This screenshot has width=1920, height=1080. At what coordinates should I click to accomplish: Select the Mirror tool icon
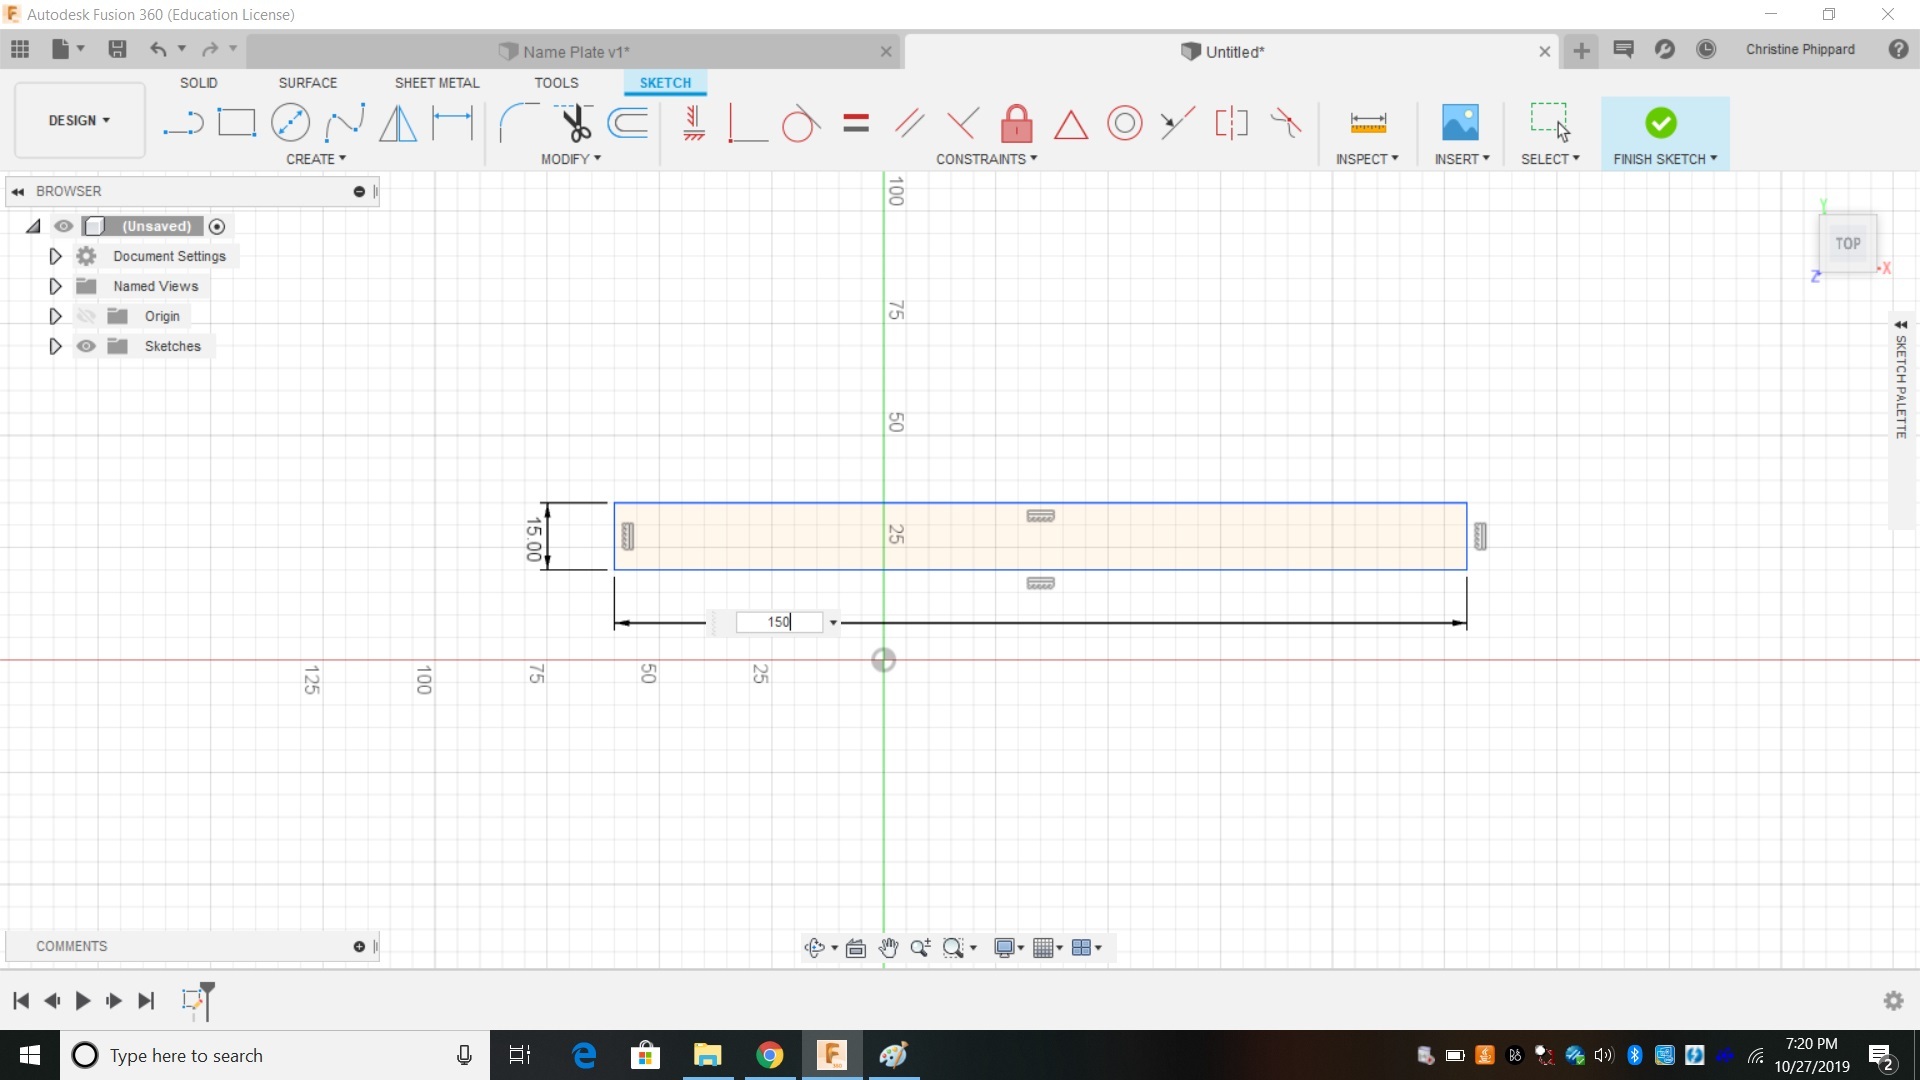coord(398,123)
